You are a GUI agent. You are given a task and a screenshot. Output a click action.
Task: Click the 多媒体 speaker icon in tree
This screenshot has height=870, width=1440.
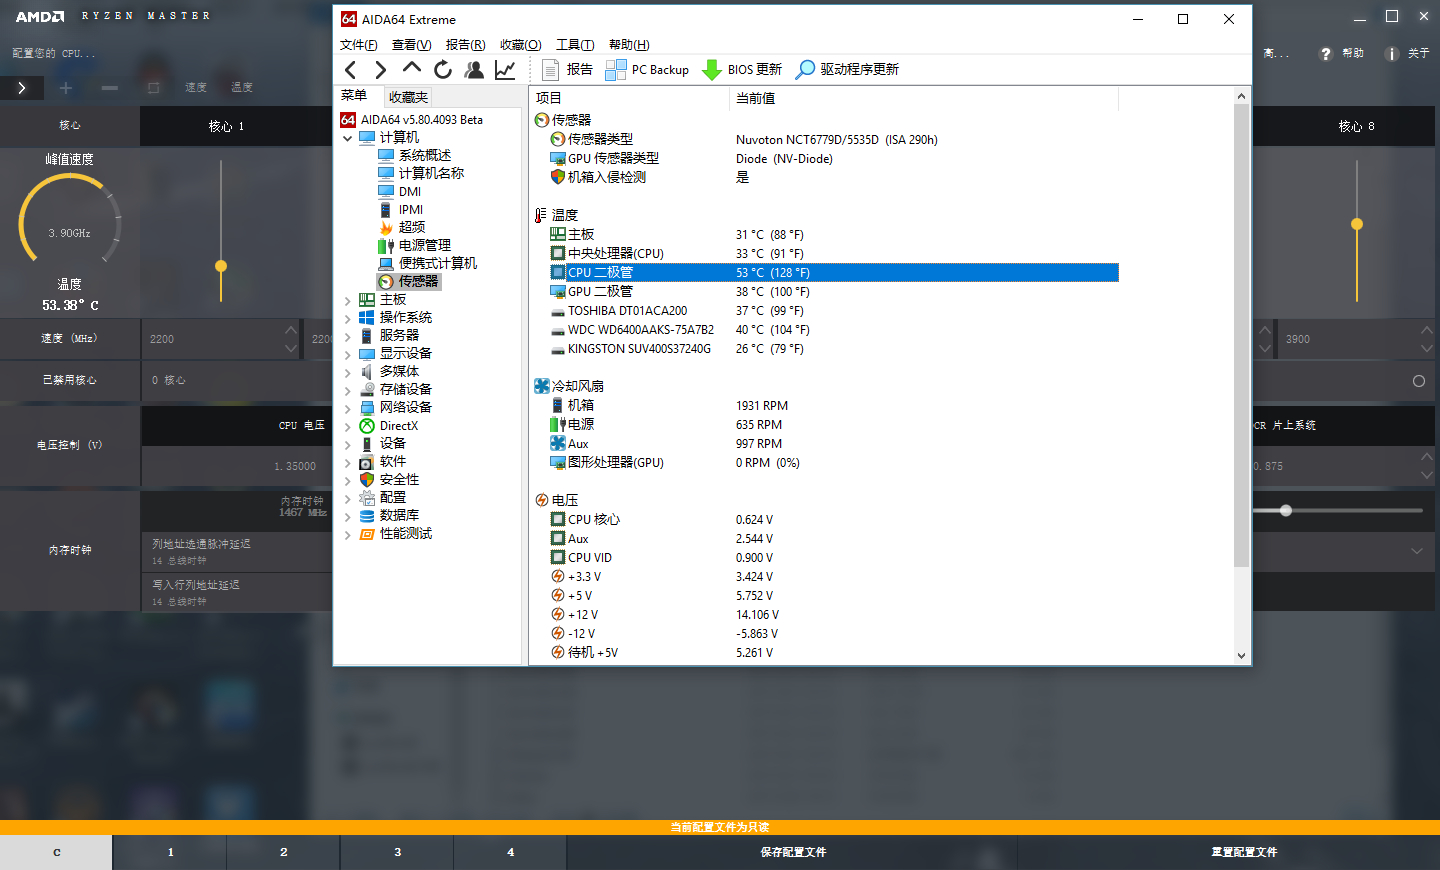(367, 372)
